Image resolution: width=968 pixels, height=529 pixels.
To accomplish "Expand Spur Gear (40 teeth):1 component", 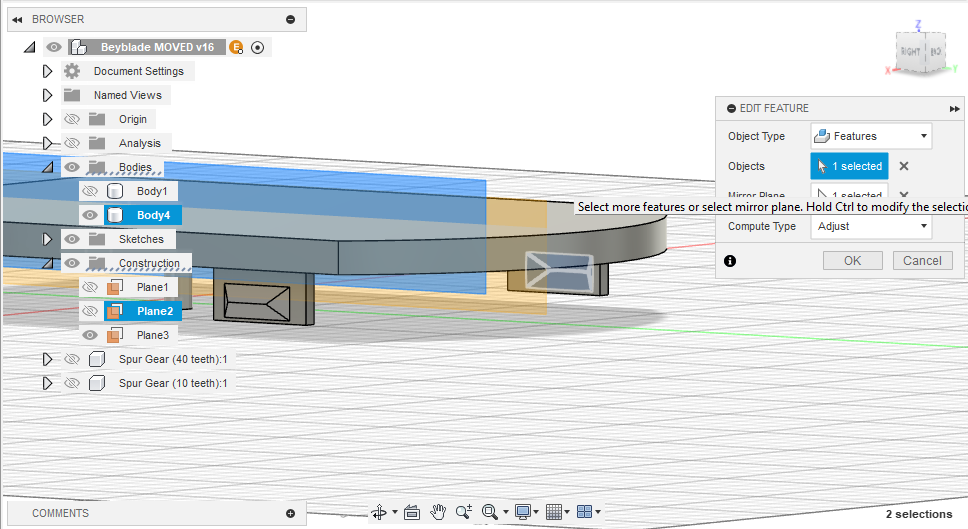I will (x=47, y=359).
